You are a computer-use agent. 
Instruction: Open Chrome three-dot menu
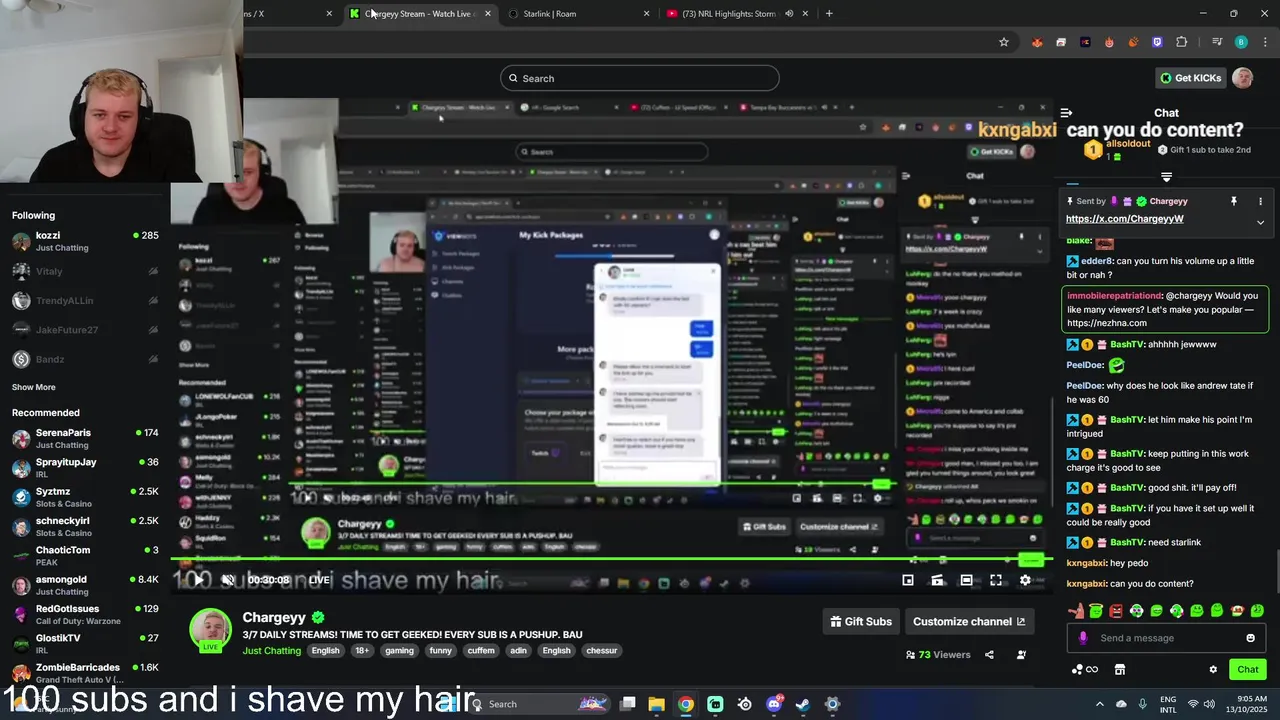coord(1263,42)
